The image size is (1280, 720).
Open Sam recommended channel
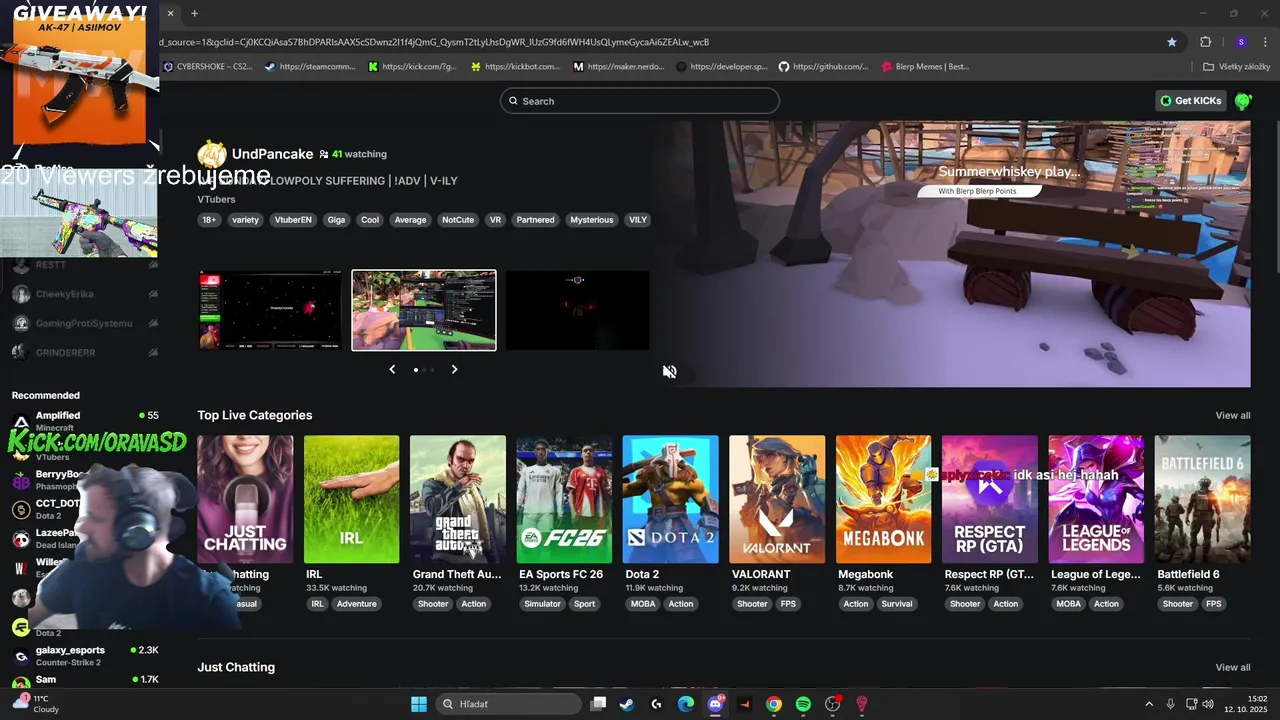point(85,680)
